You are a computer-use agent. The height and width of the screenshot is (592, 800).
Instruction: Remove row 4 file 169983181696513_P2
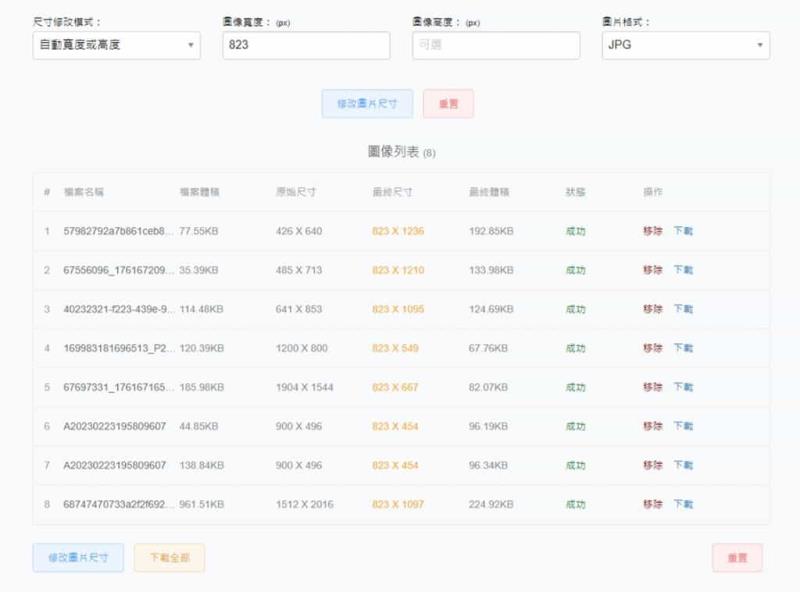[x=653, y=348]
